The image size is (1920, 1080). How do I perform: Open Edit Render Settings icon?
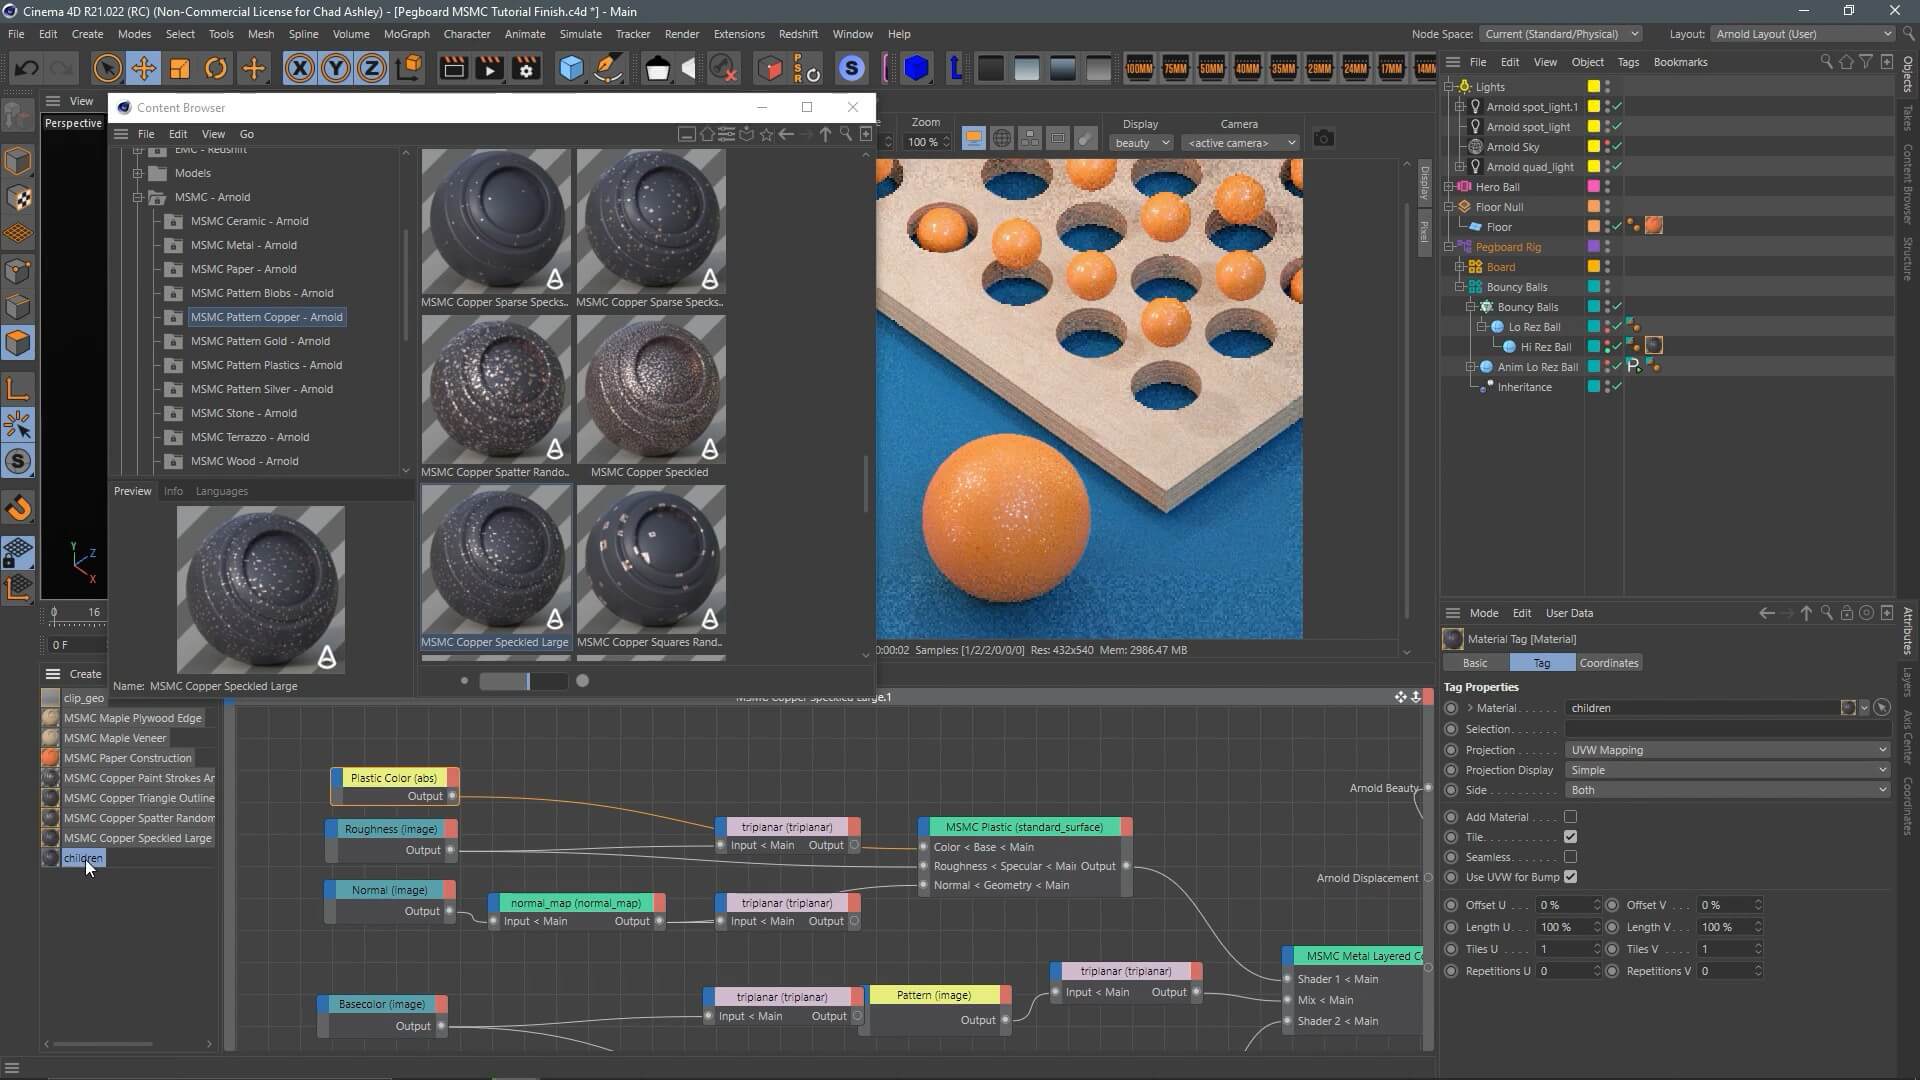pos(526,69)
